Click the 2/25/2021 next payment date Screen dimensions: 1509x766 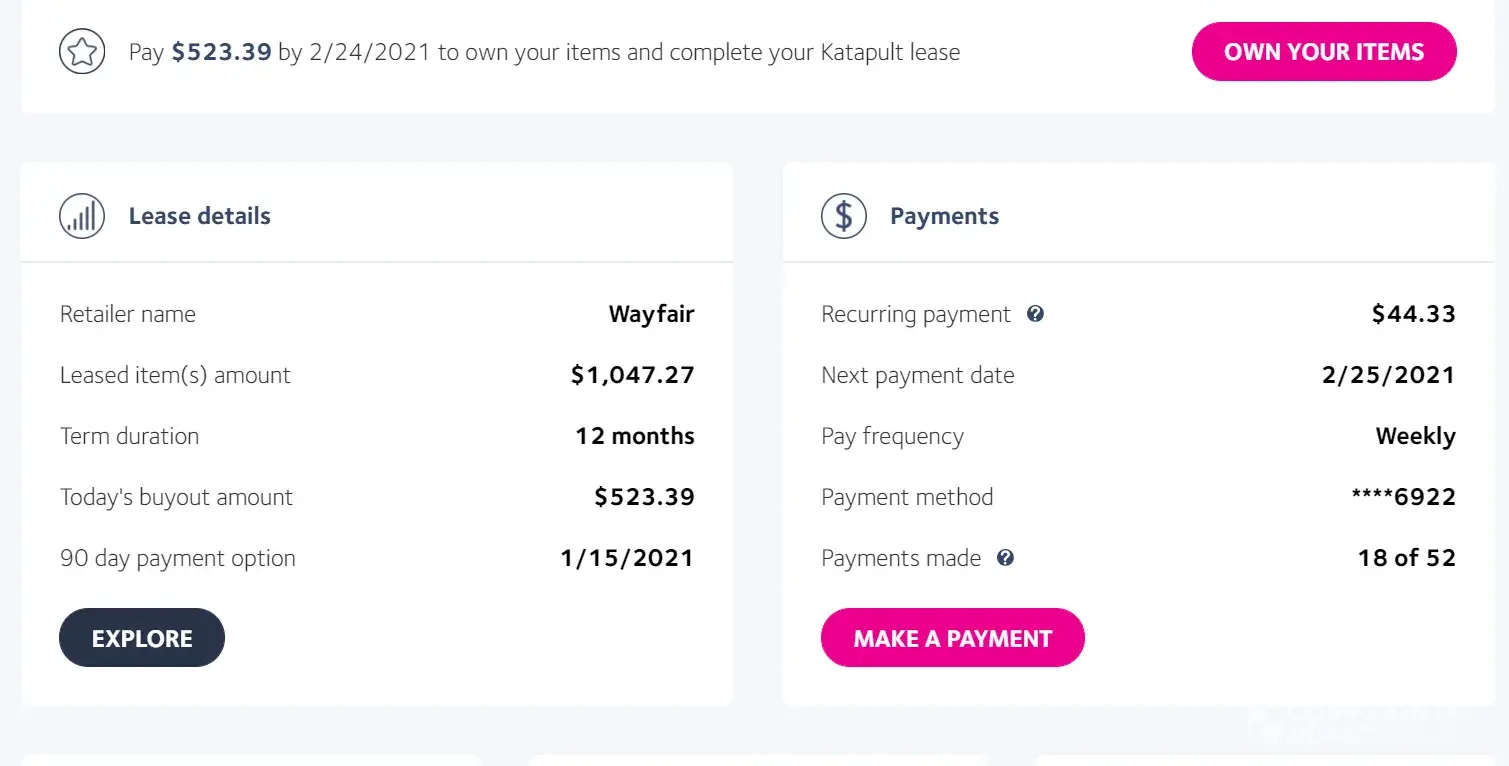pos(1388,375)
